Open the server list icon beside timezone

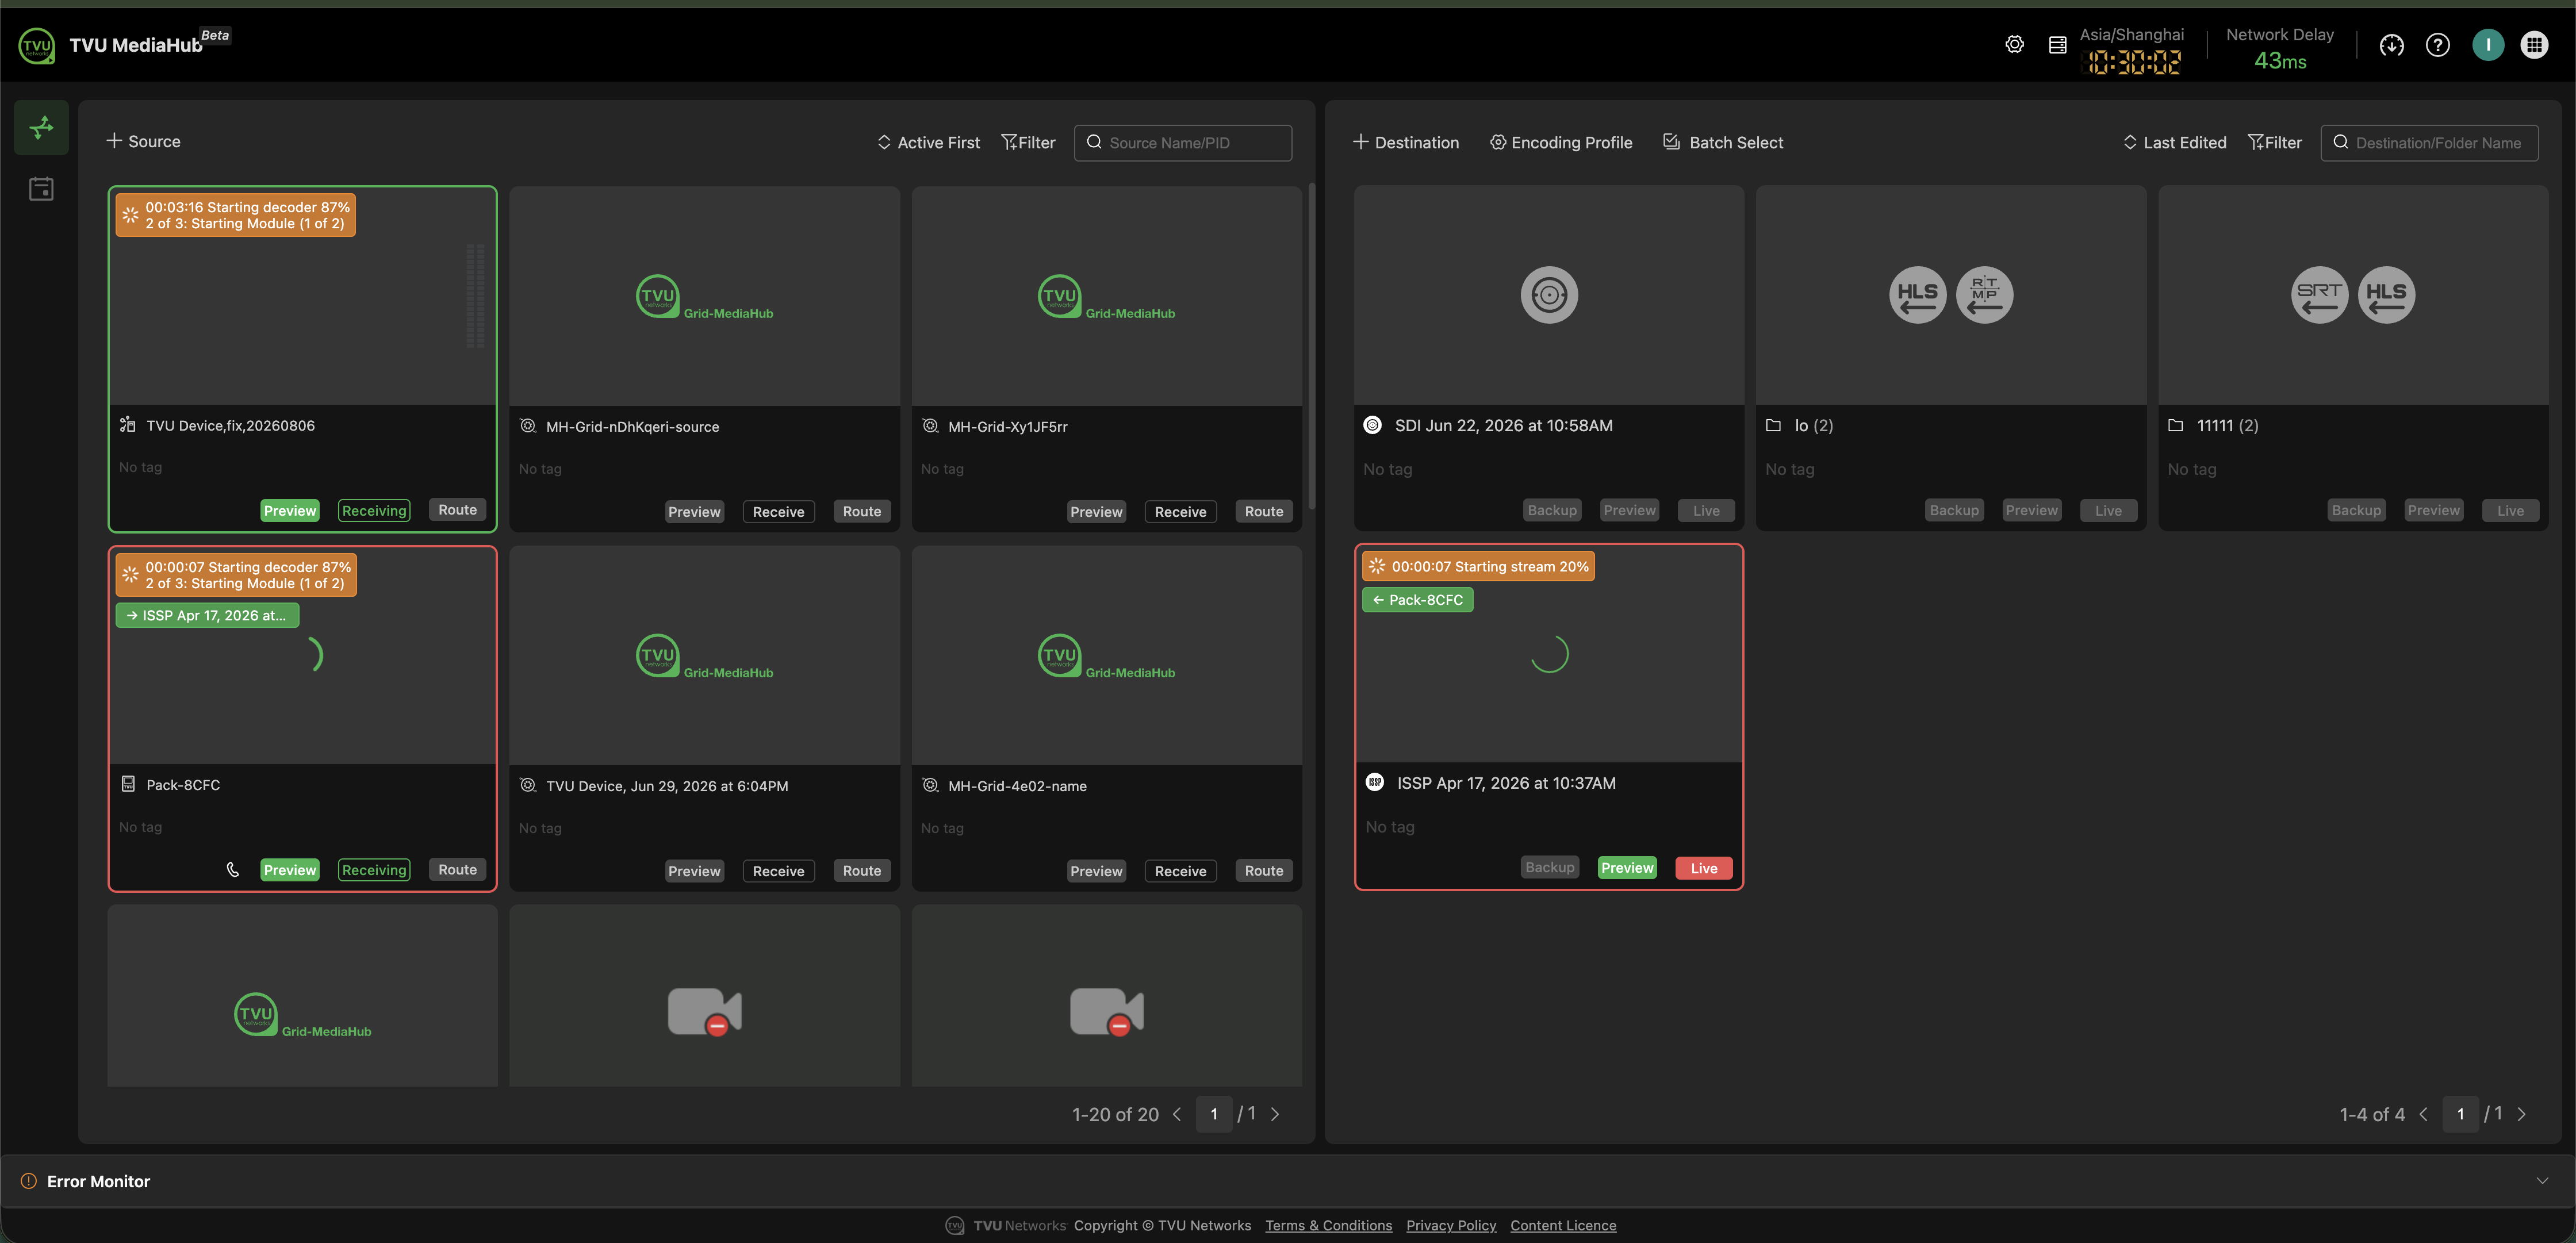click(2057, 45)
